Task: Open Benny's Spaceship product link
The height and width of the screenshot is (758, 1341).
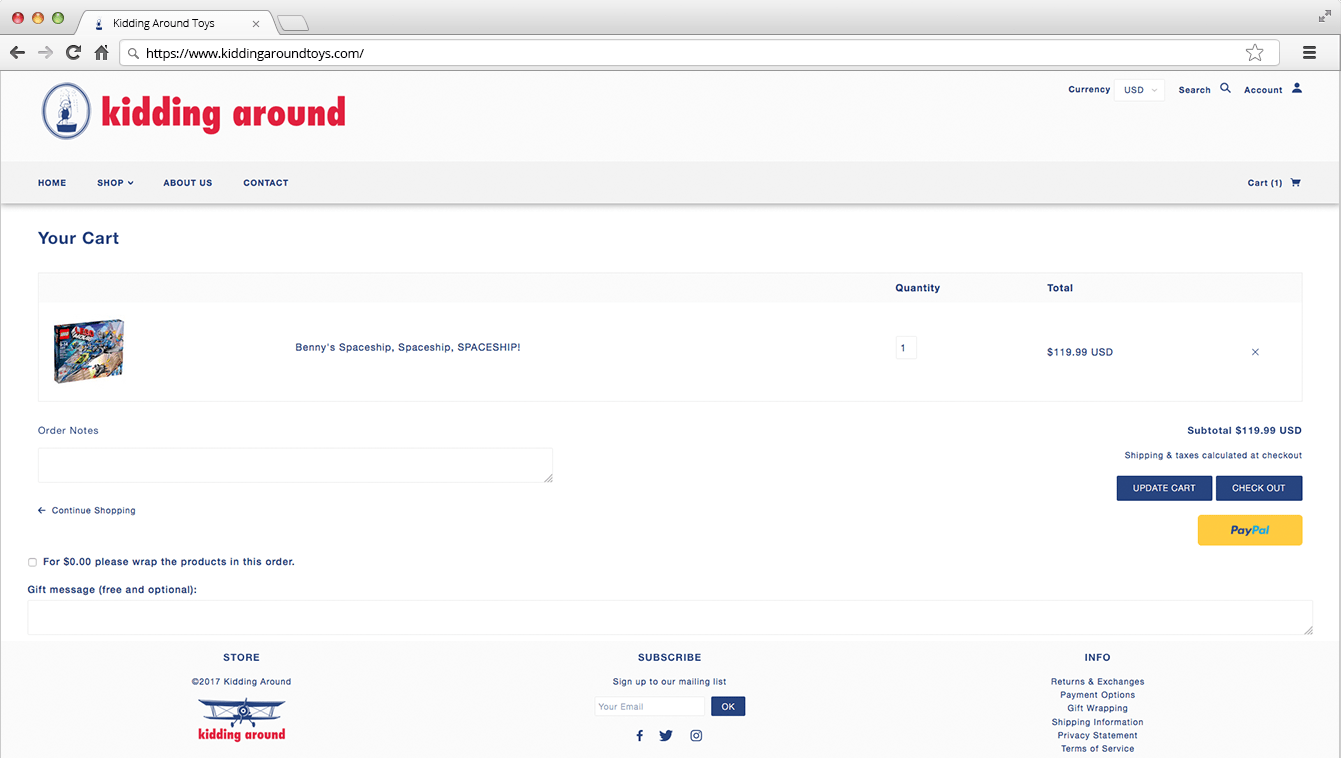Action: [408, 347]
